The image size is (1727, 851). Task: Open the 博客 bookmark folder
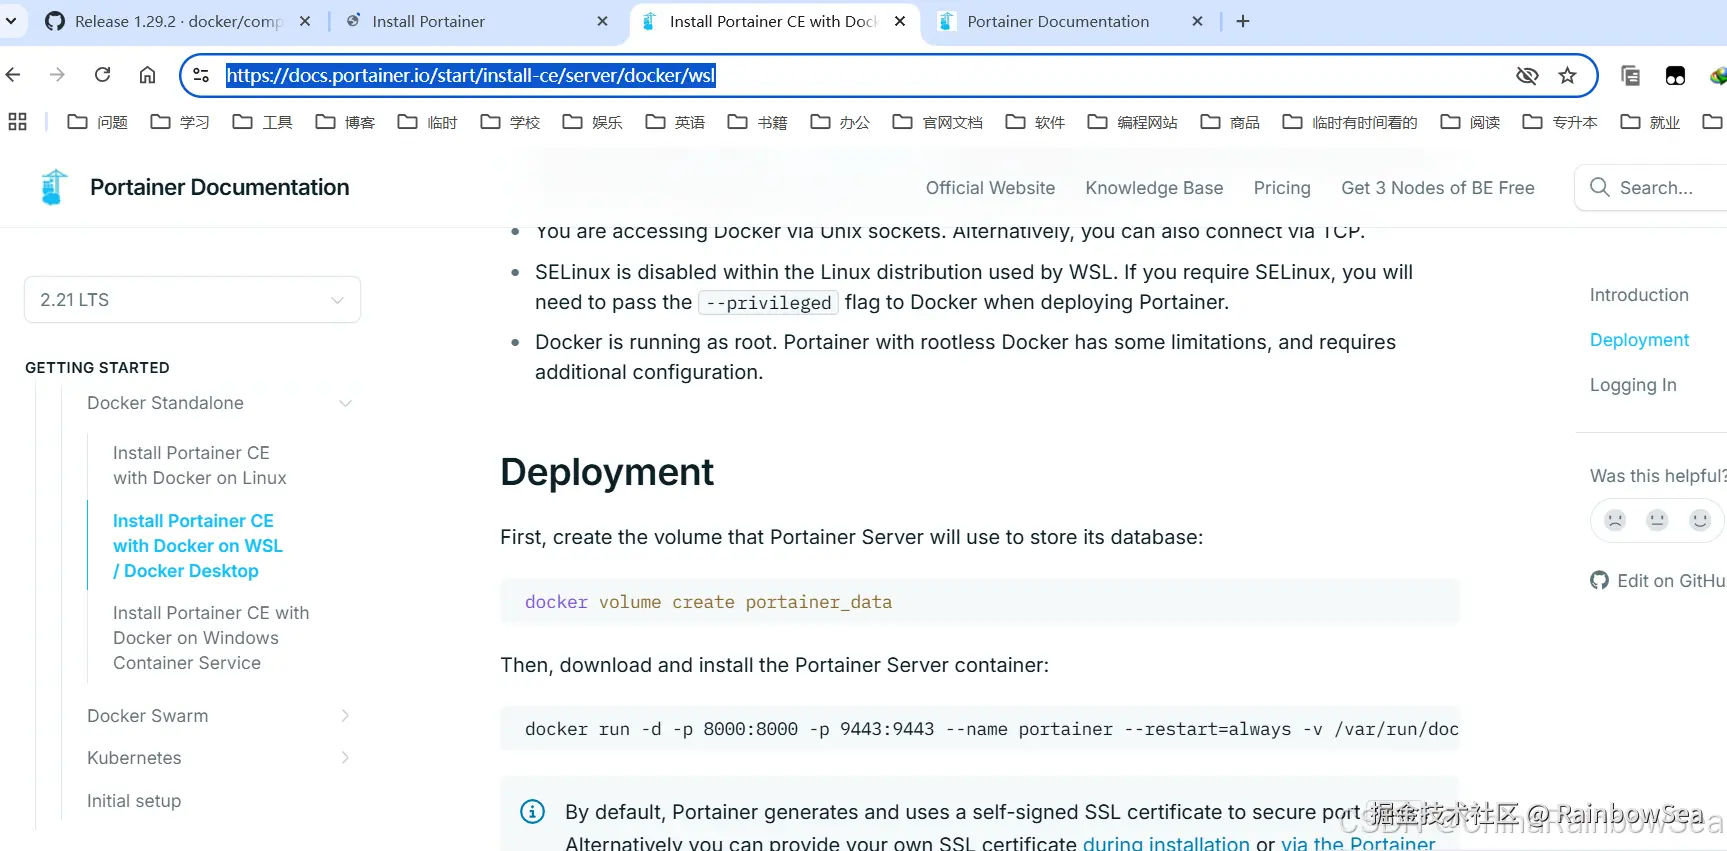coord(345,122)
